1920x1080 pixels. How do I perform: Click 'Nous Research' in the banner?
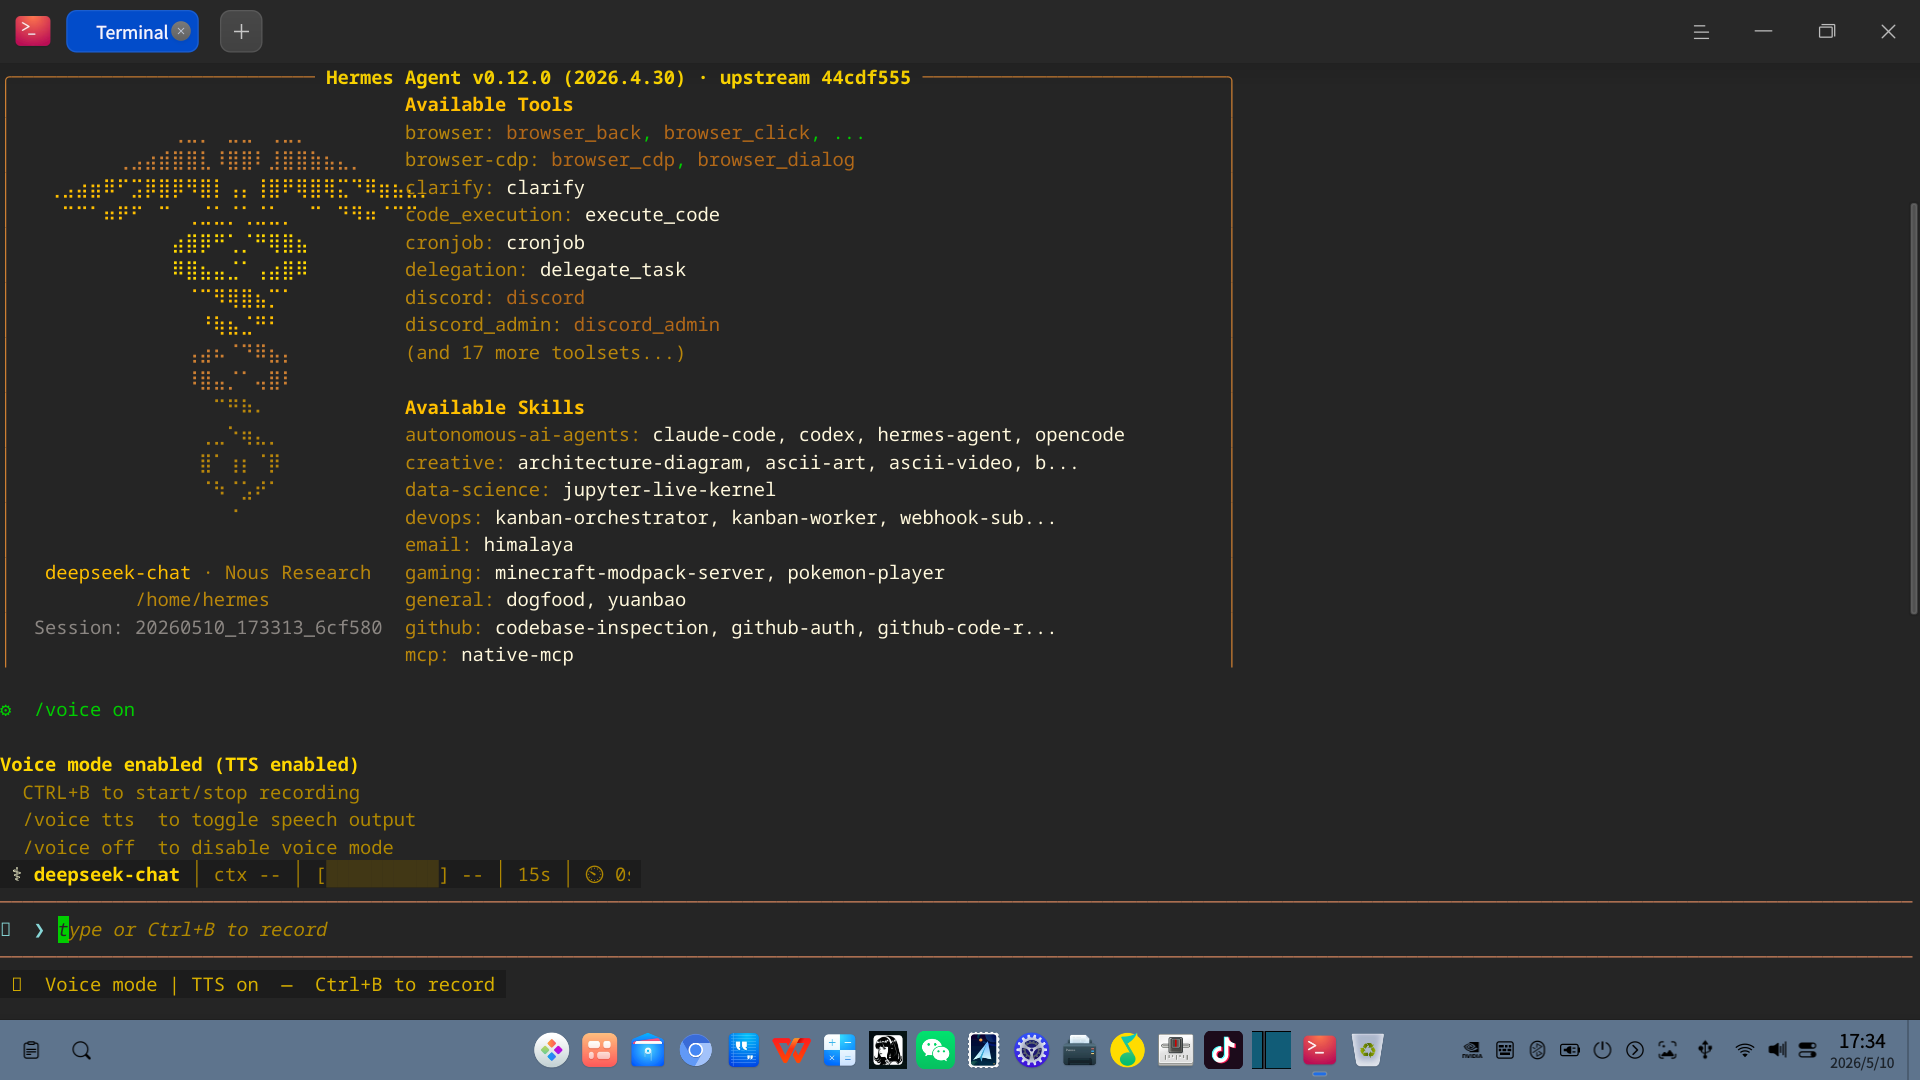(298, 573)
